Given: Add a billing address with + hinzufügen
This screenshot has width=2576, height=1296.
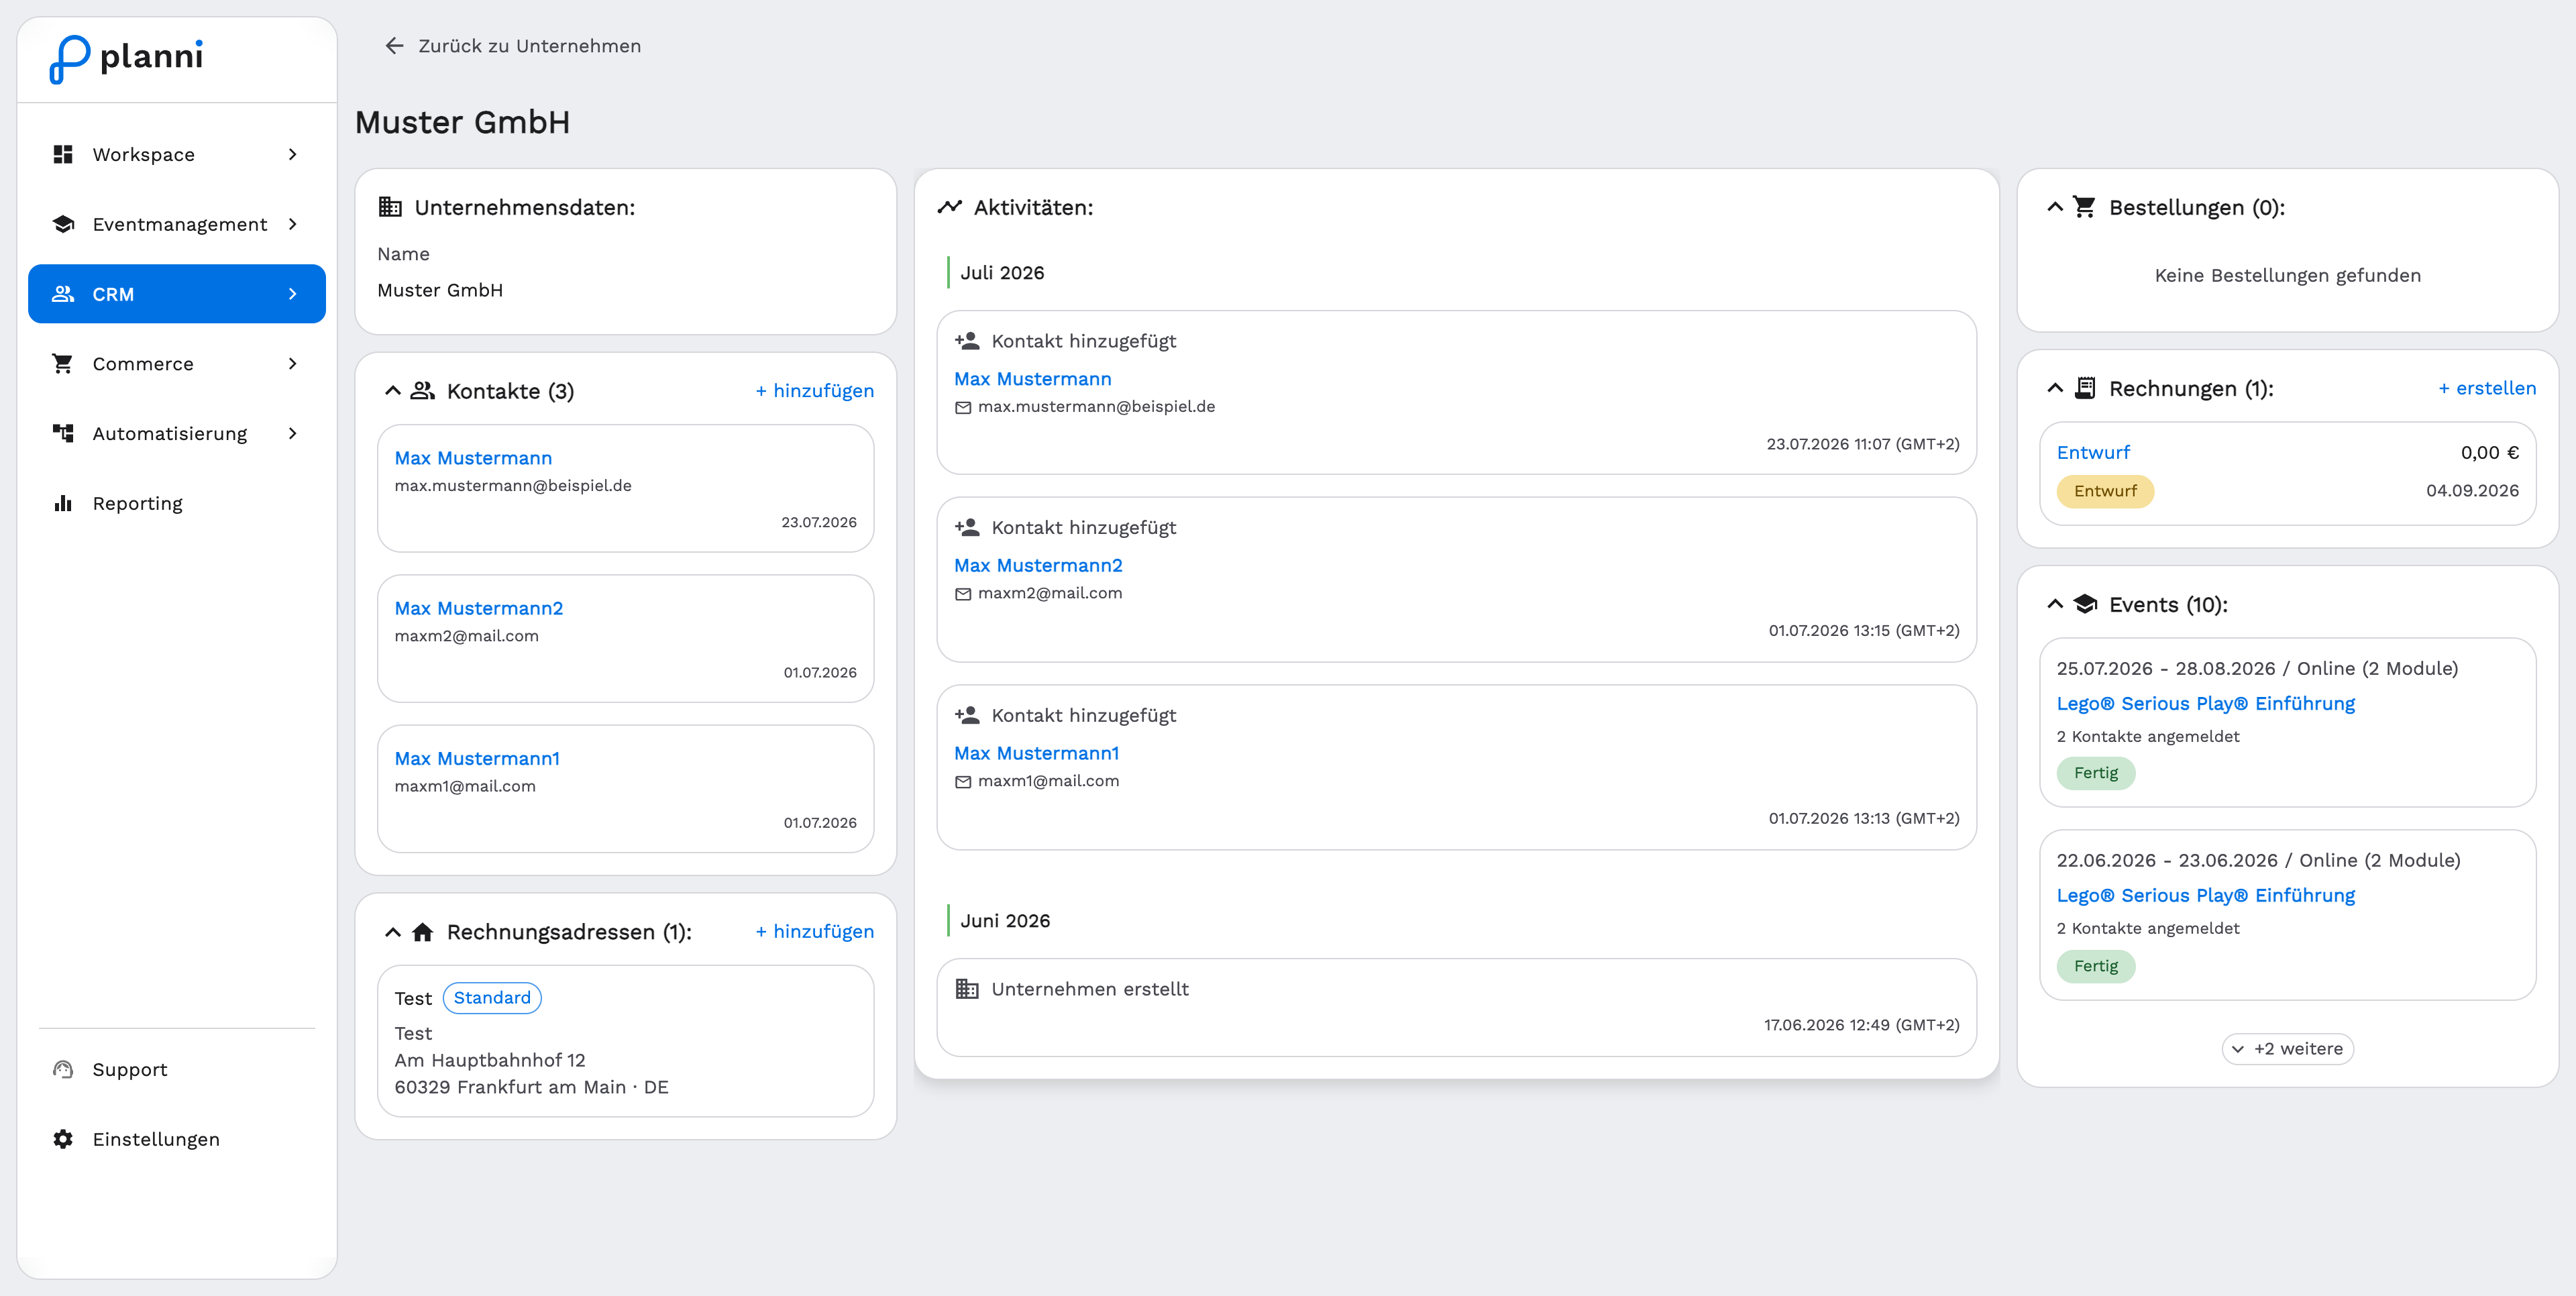Looking at the screenshot, I should point(814,932).
